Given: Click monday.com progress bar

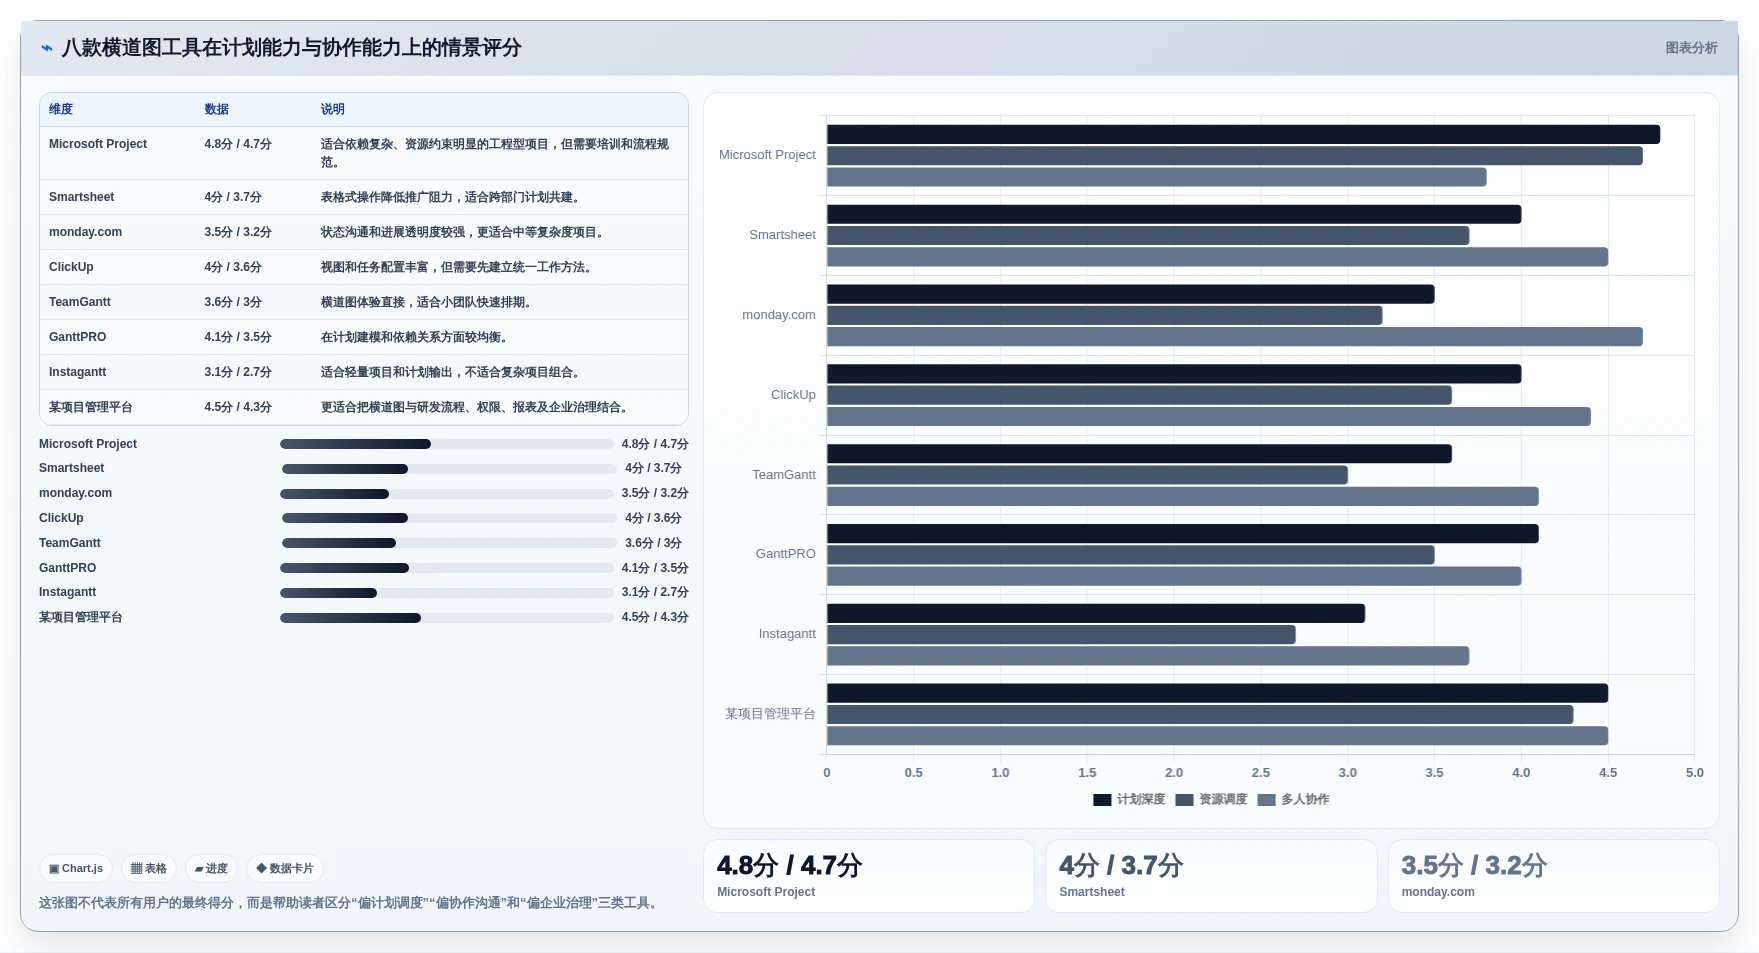Looking at the screenshot, I should (447, 494).
